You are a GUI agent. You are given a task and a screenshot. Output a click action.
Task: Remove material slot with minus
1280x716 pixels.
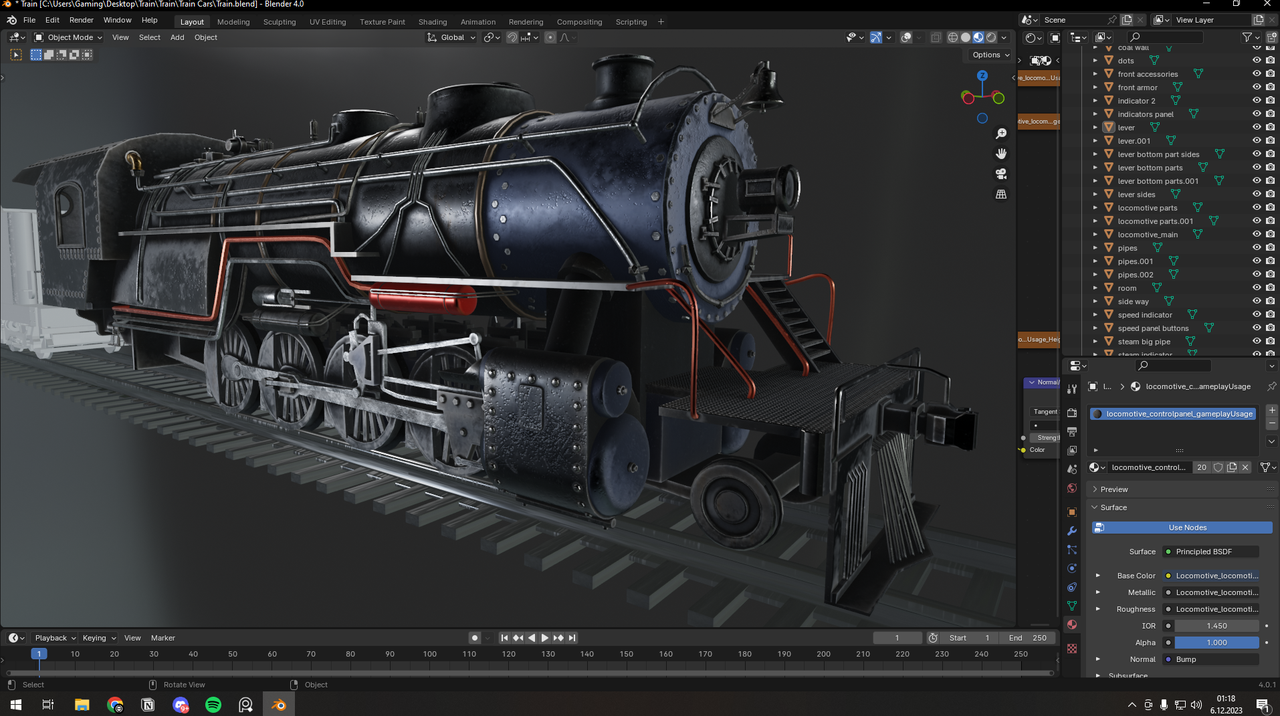1272,424
